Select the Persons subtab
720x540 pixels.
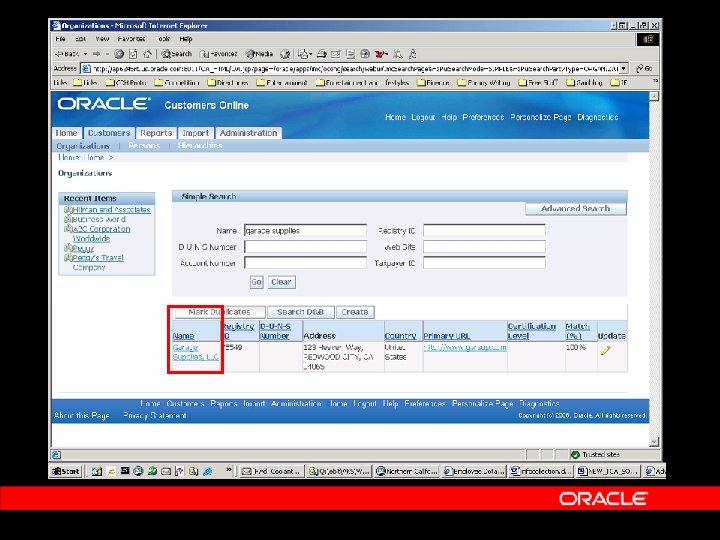pos(144,146)
